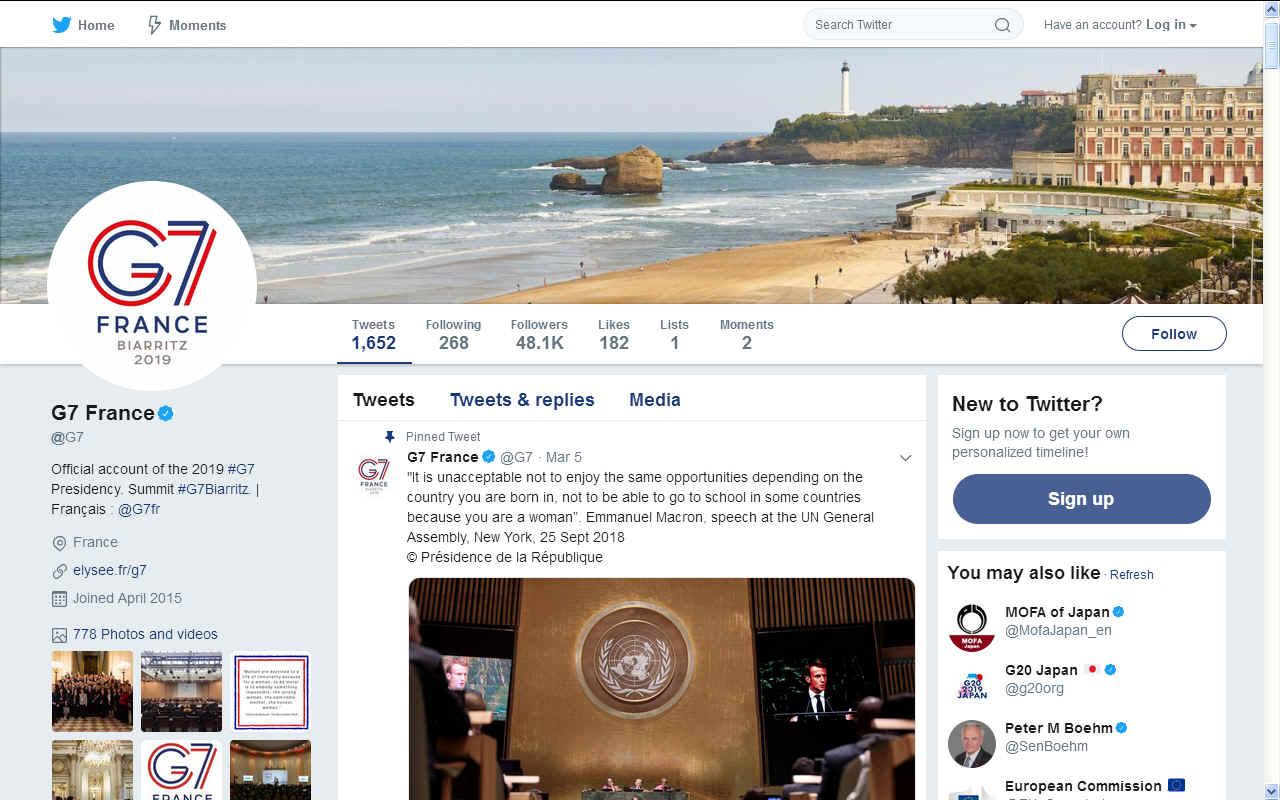Open G20 Japan profile name
1280x800 pixels.
click(1041, 670)
